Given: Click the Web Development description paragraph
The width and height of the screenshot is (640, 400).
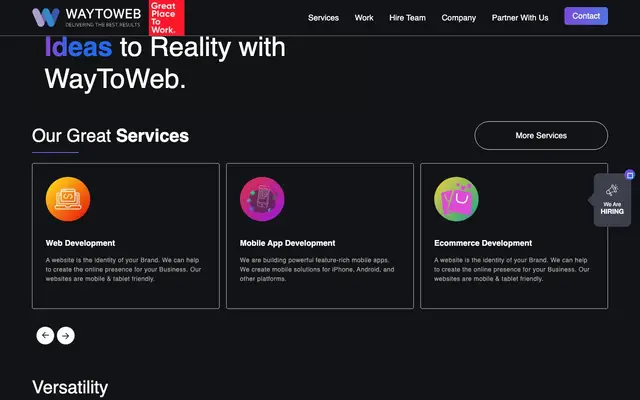Looking at the screenshot, I should pyautogui.click(x=123, y=269).
